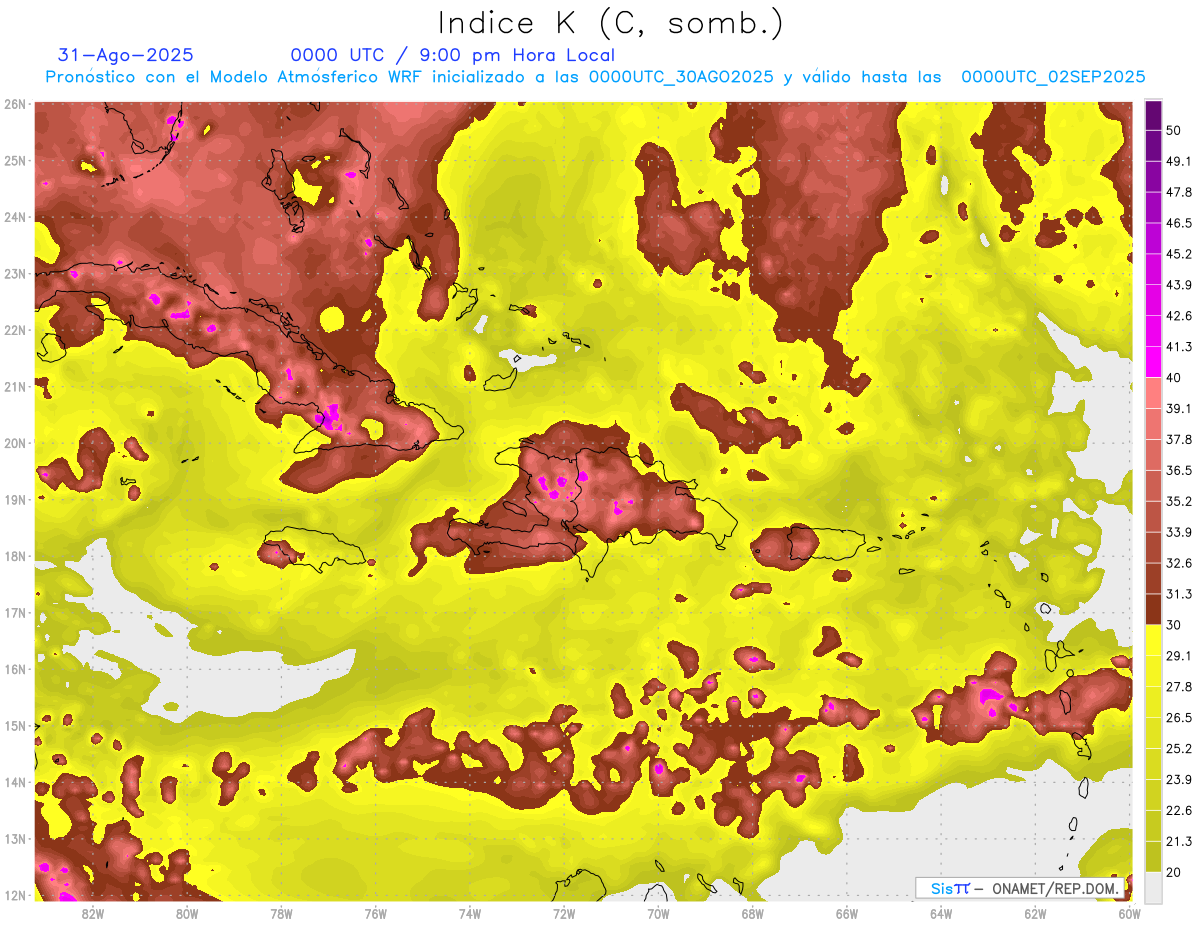The width and height of the screenshot is (1200, 927).
Task: Click the colorbar label '42.6'
Action: coord(1180,316)
